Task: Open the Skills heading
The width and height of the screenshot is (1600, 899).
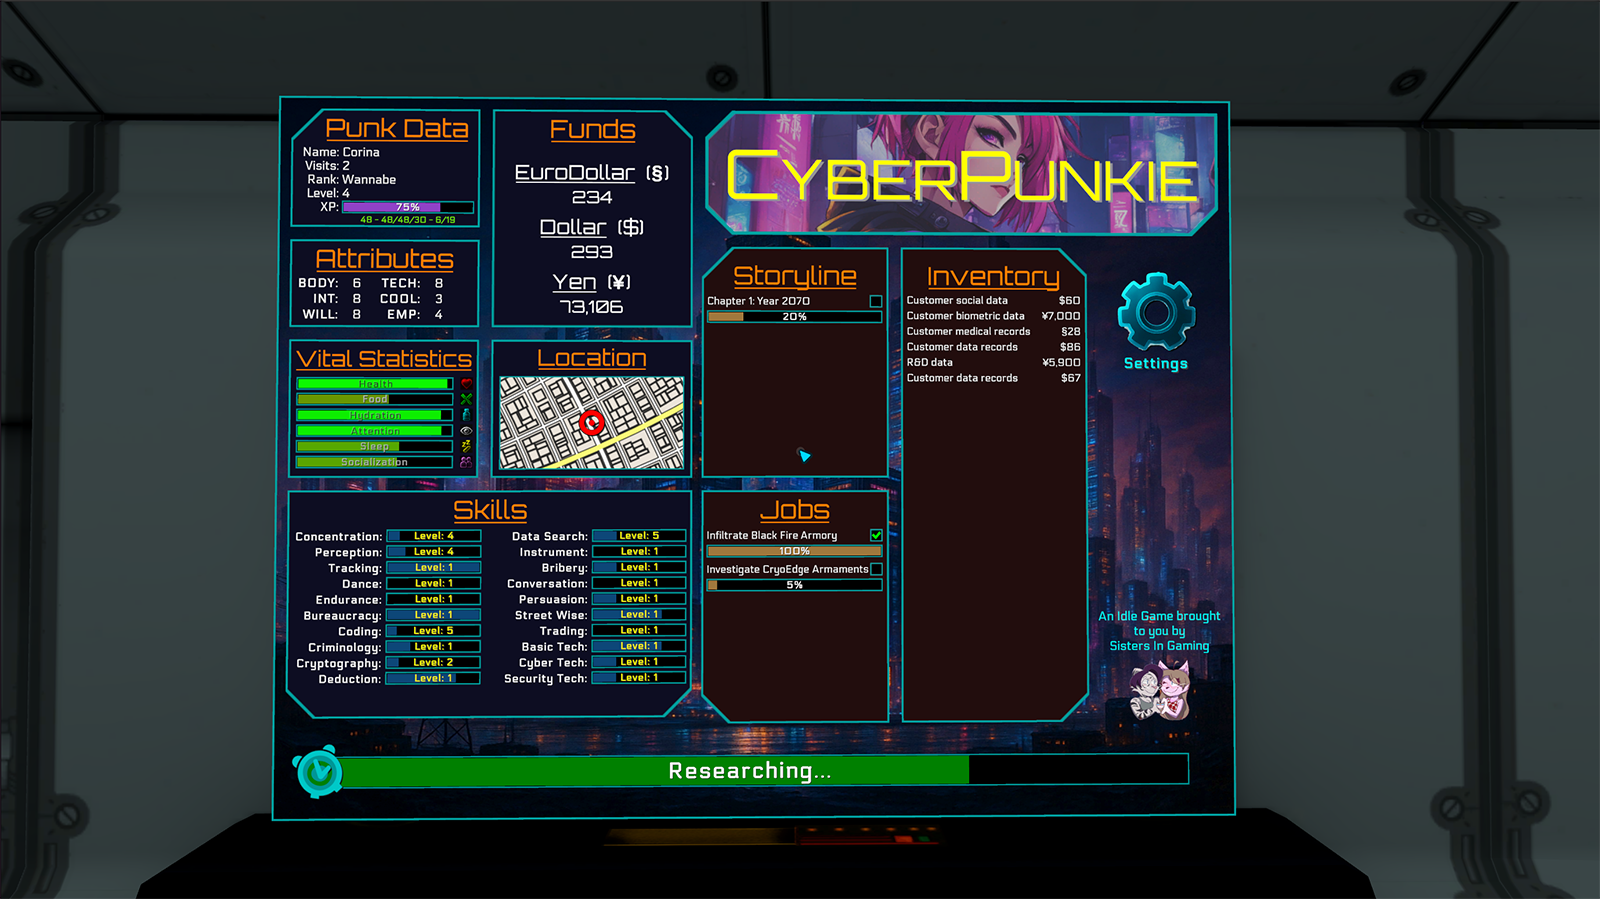Action: pos(490,510)
